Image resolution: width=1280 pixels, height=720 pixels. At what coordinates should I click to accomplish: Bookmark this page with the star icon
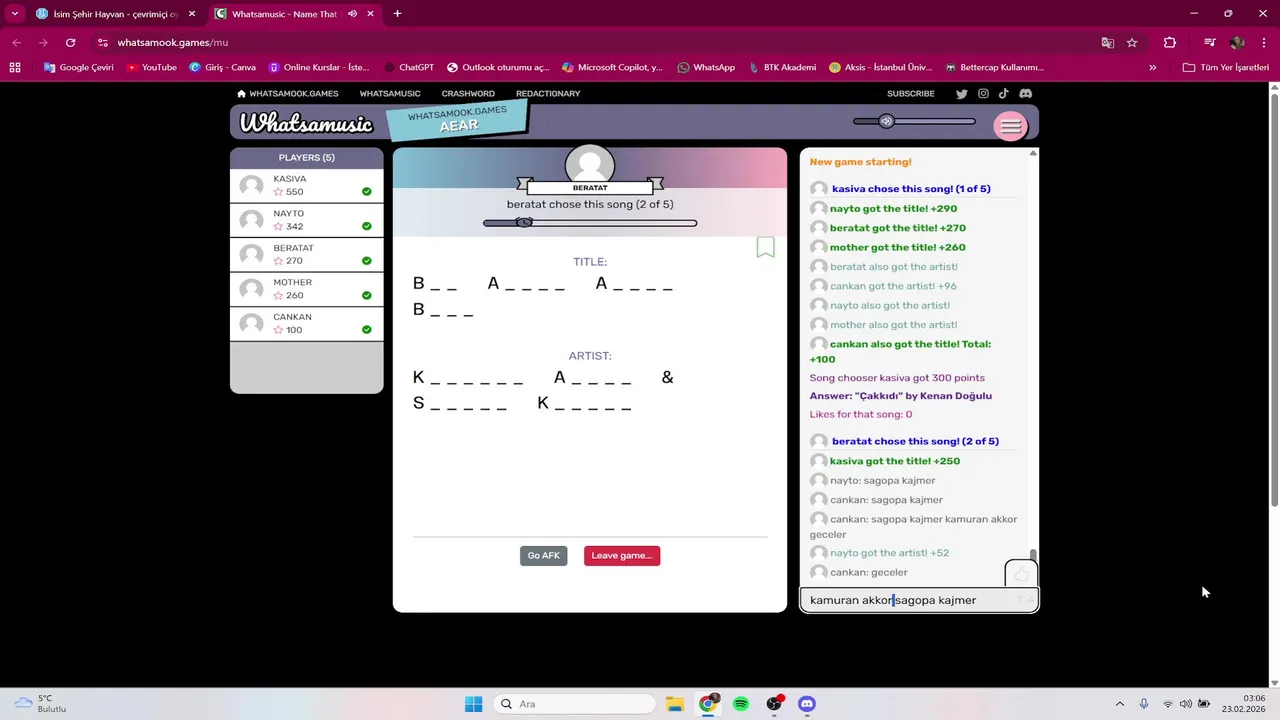[1132, 43]
